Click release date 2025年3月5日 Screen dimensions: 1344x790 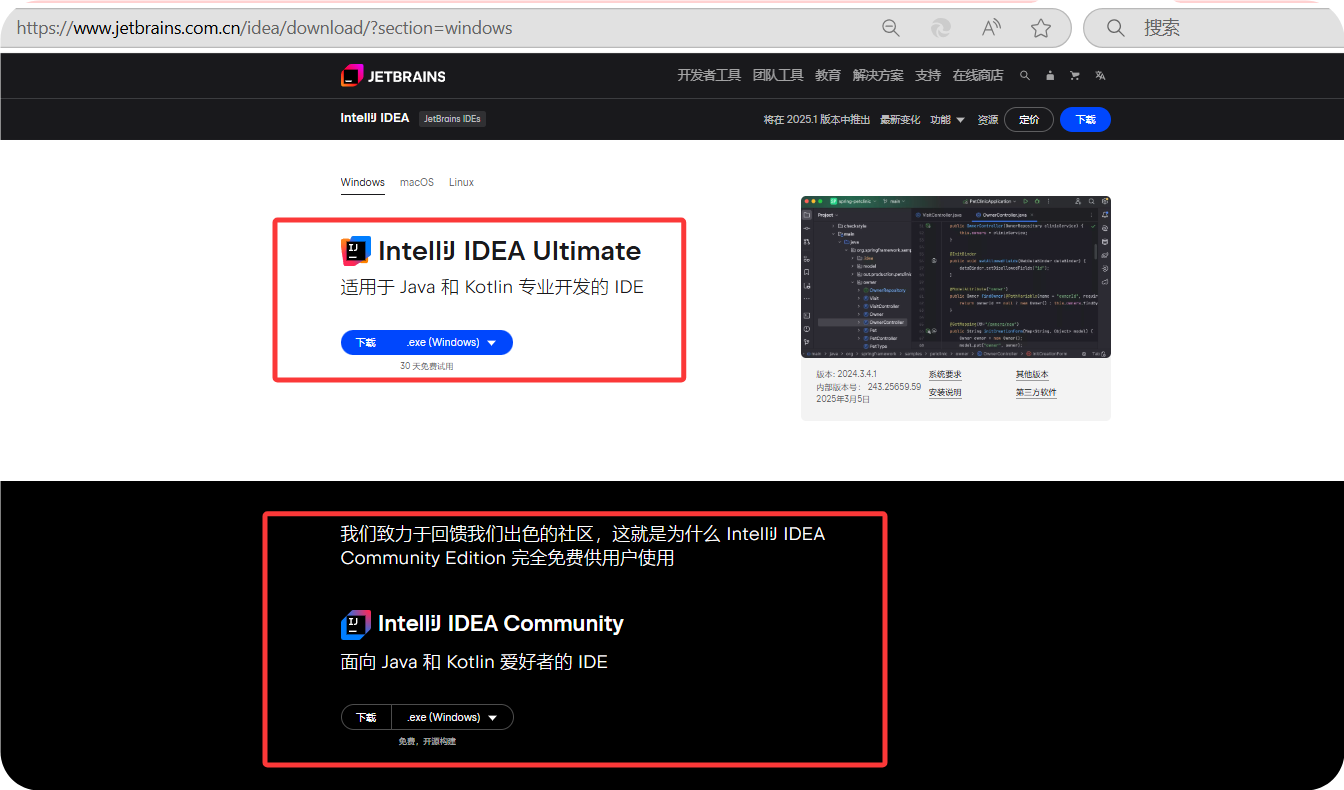click(843, 399)
